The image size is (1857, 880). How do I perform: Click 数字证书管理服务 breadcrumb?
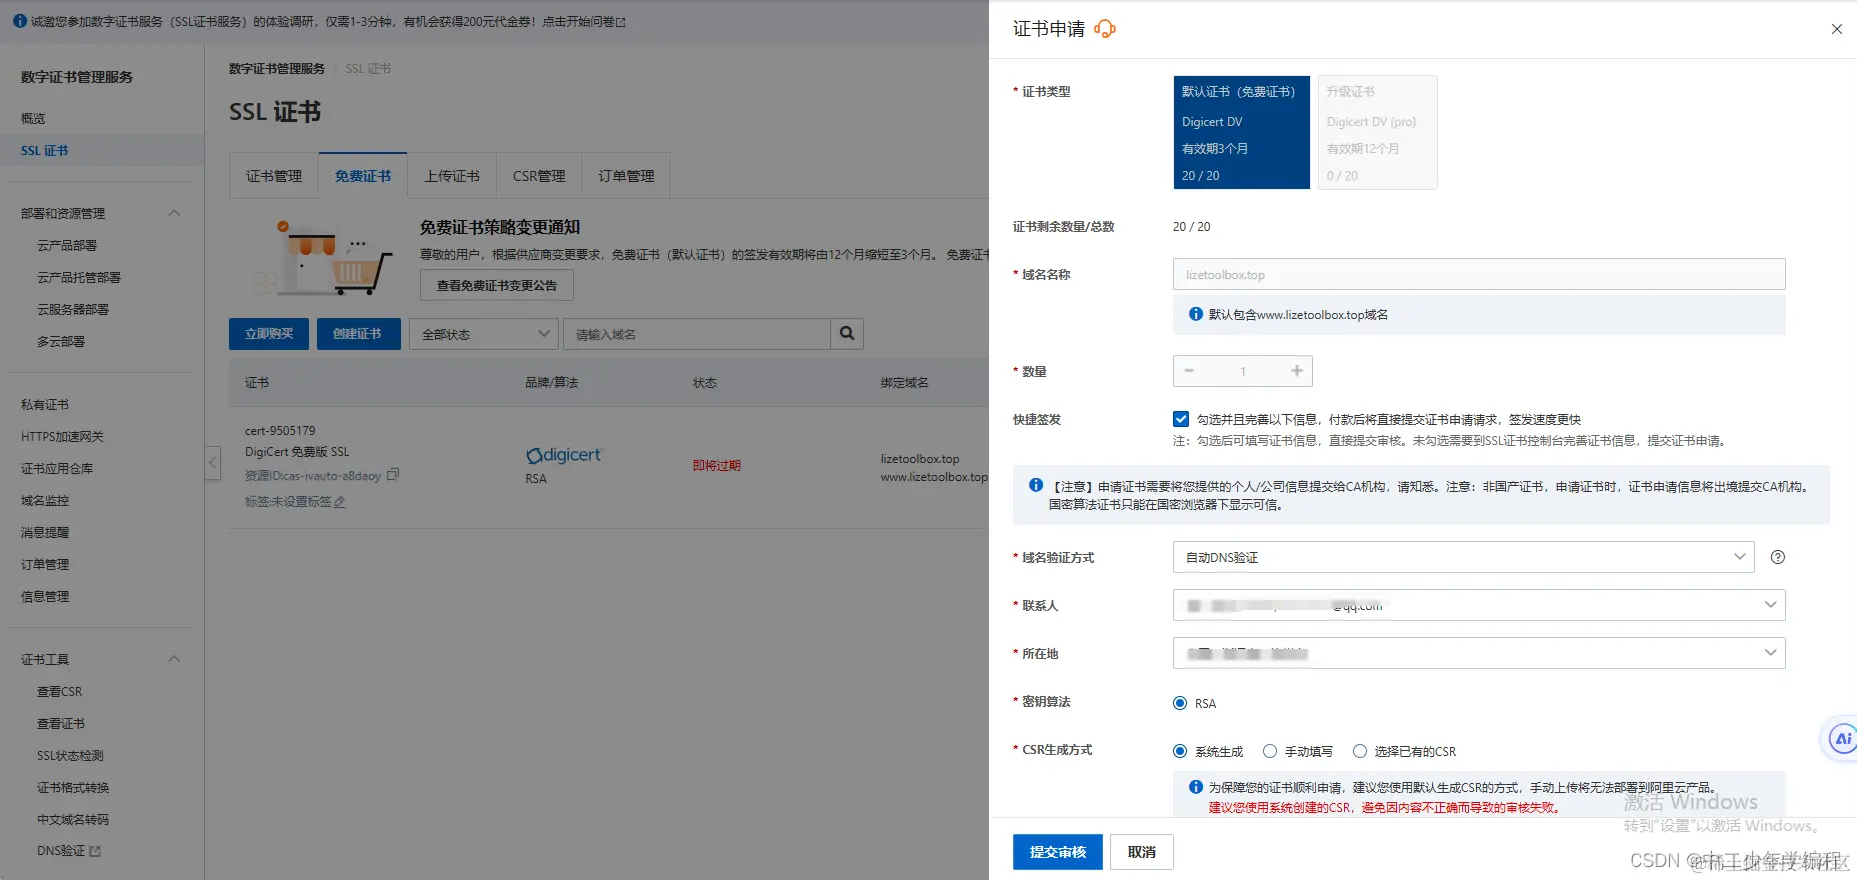[277, 68]
